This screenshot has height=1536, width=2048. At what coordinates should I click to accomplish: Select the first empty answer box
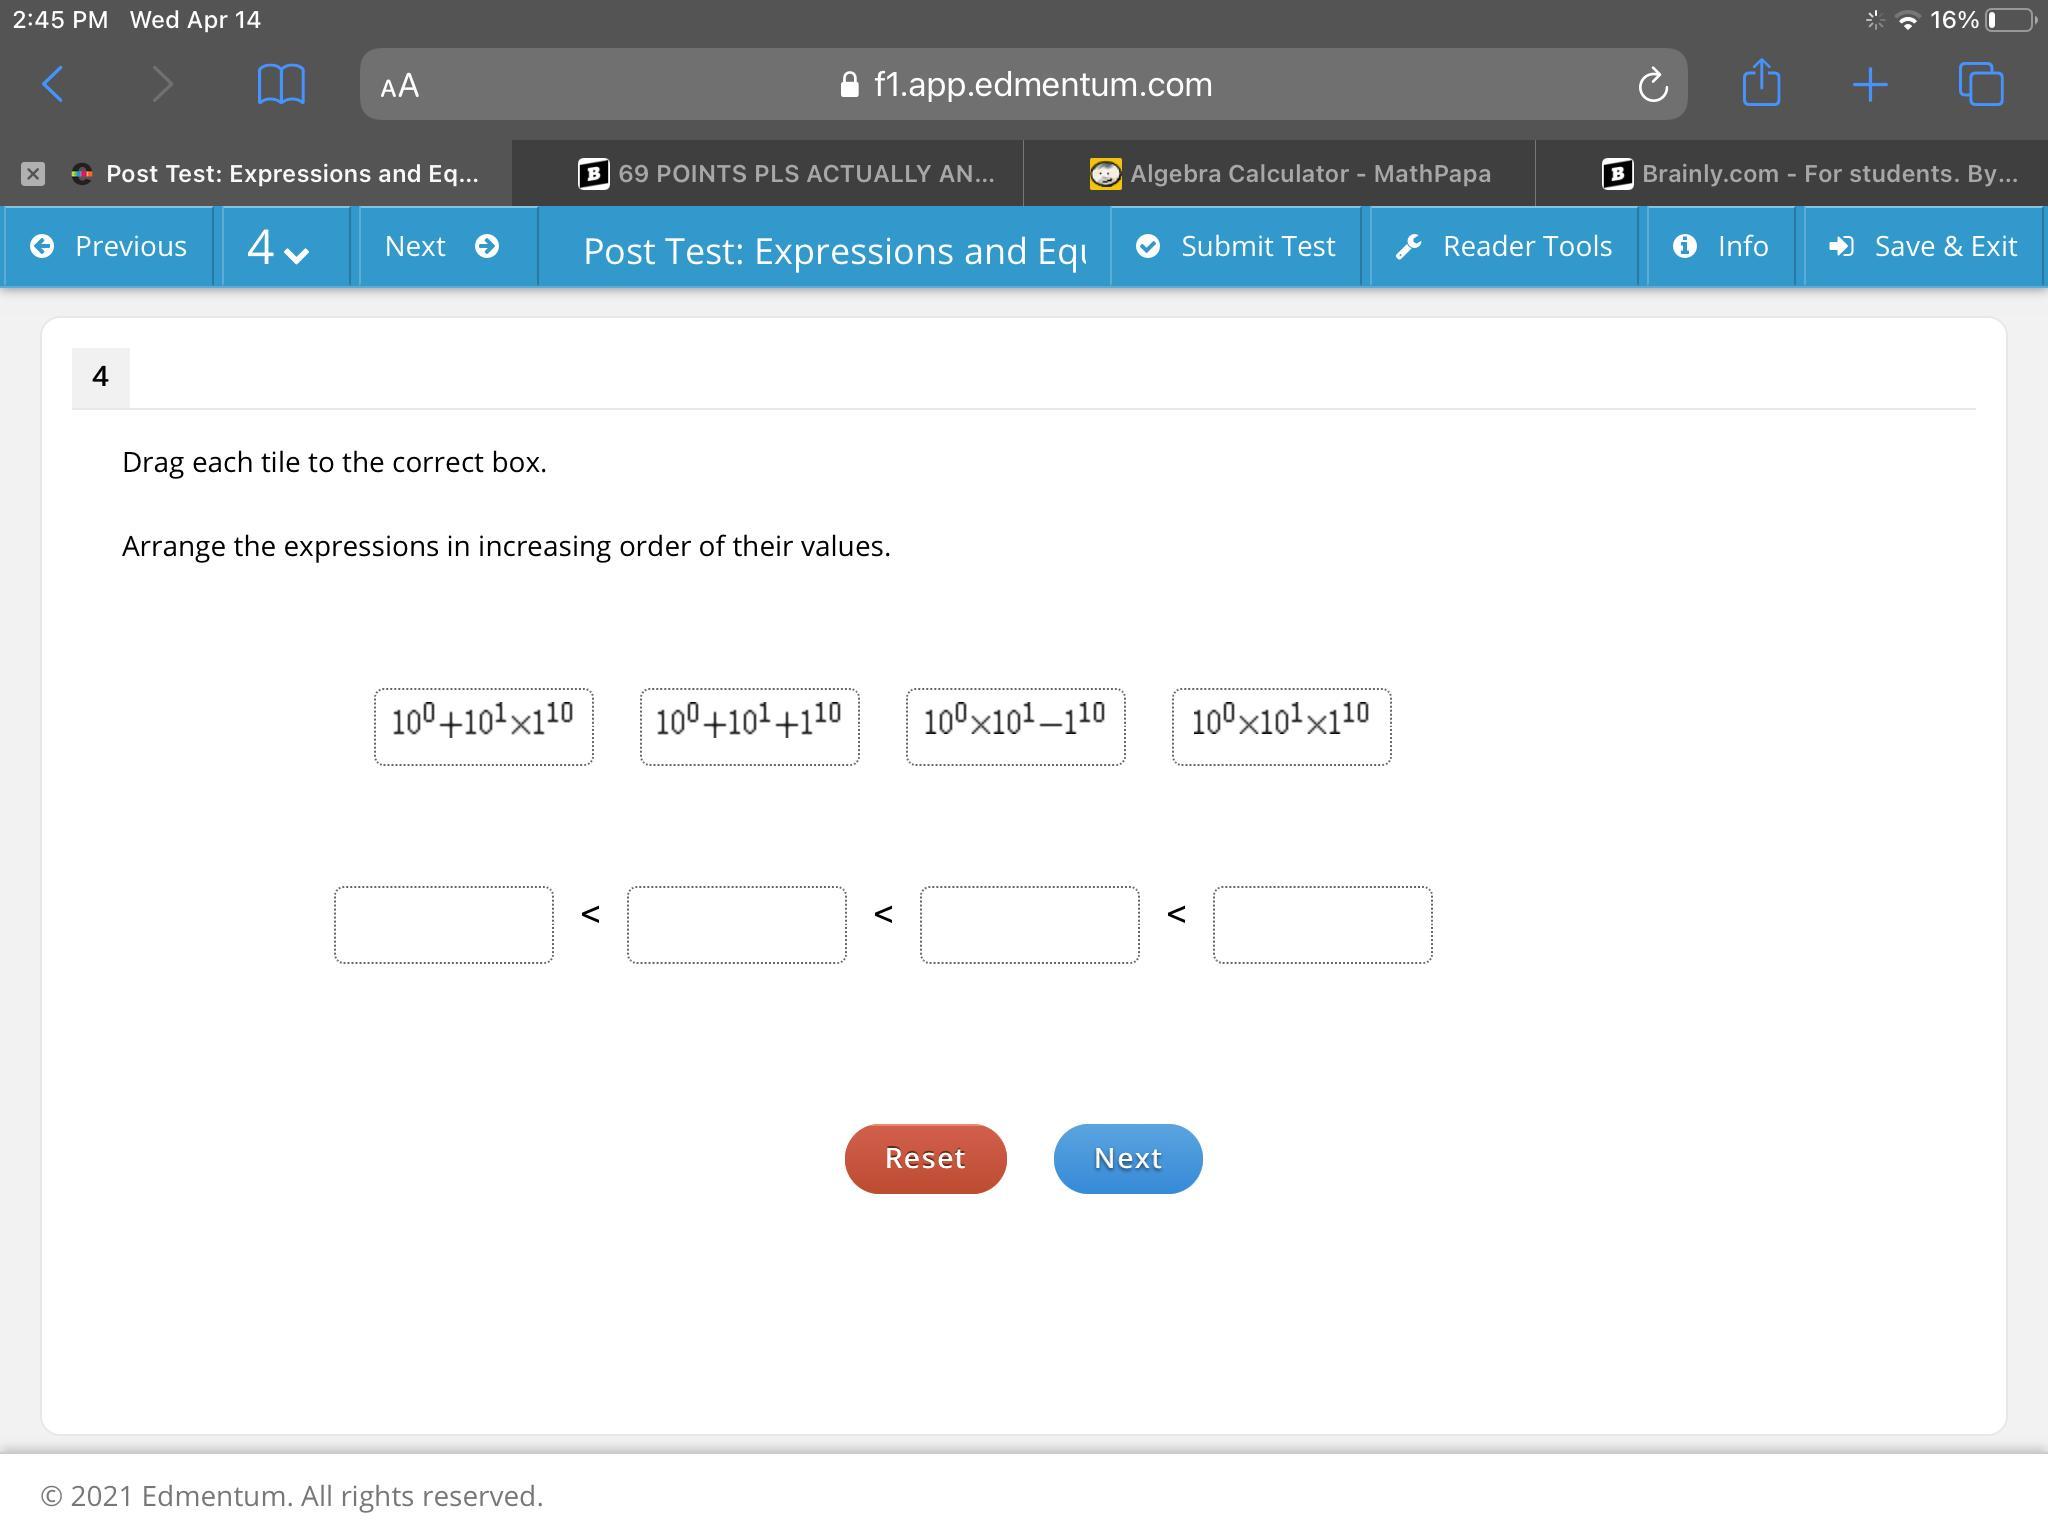(444, 924)
